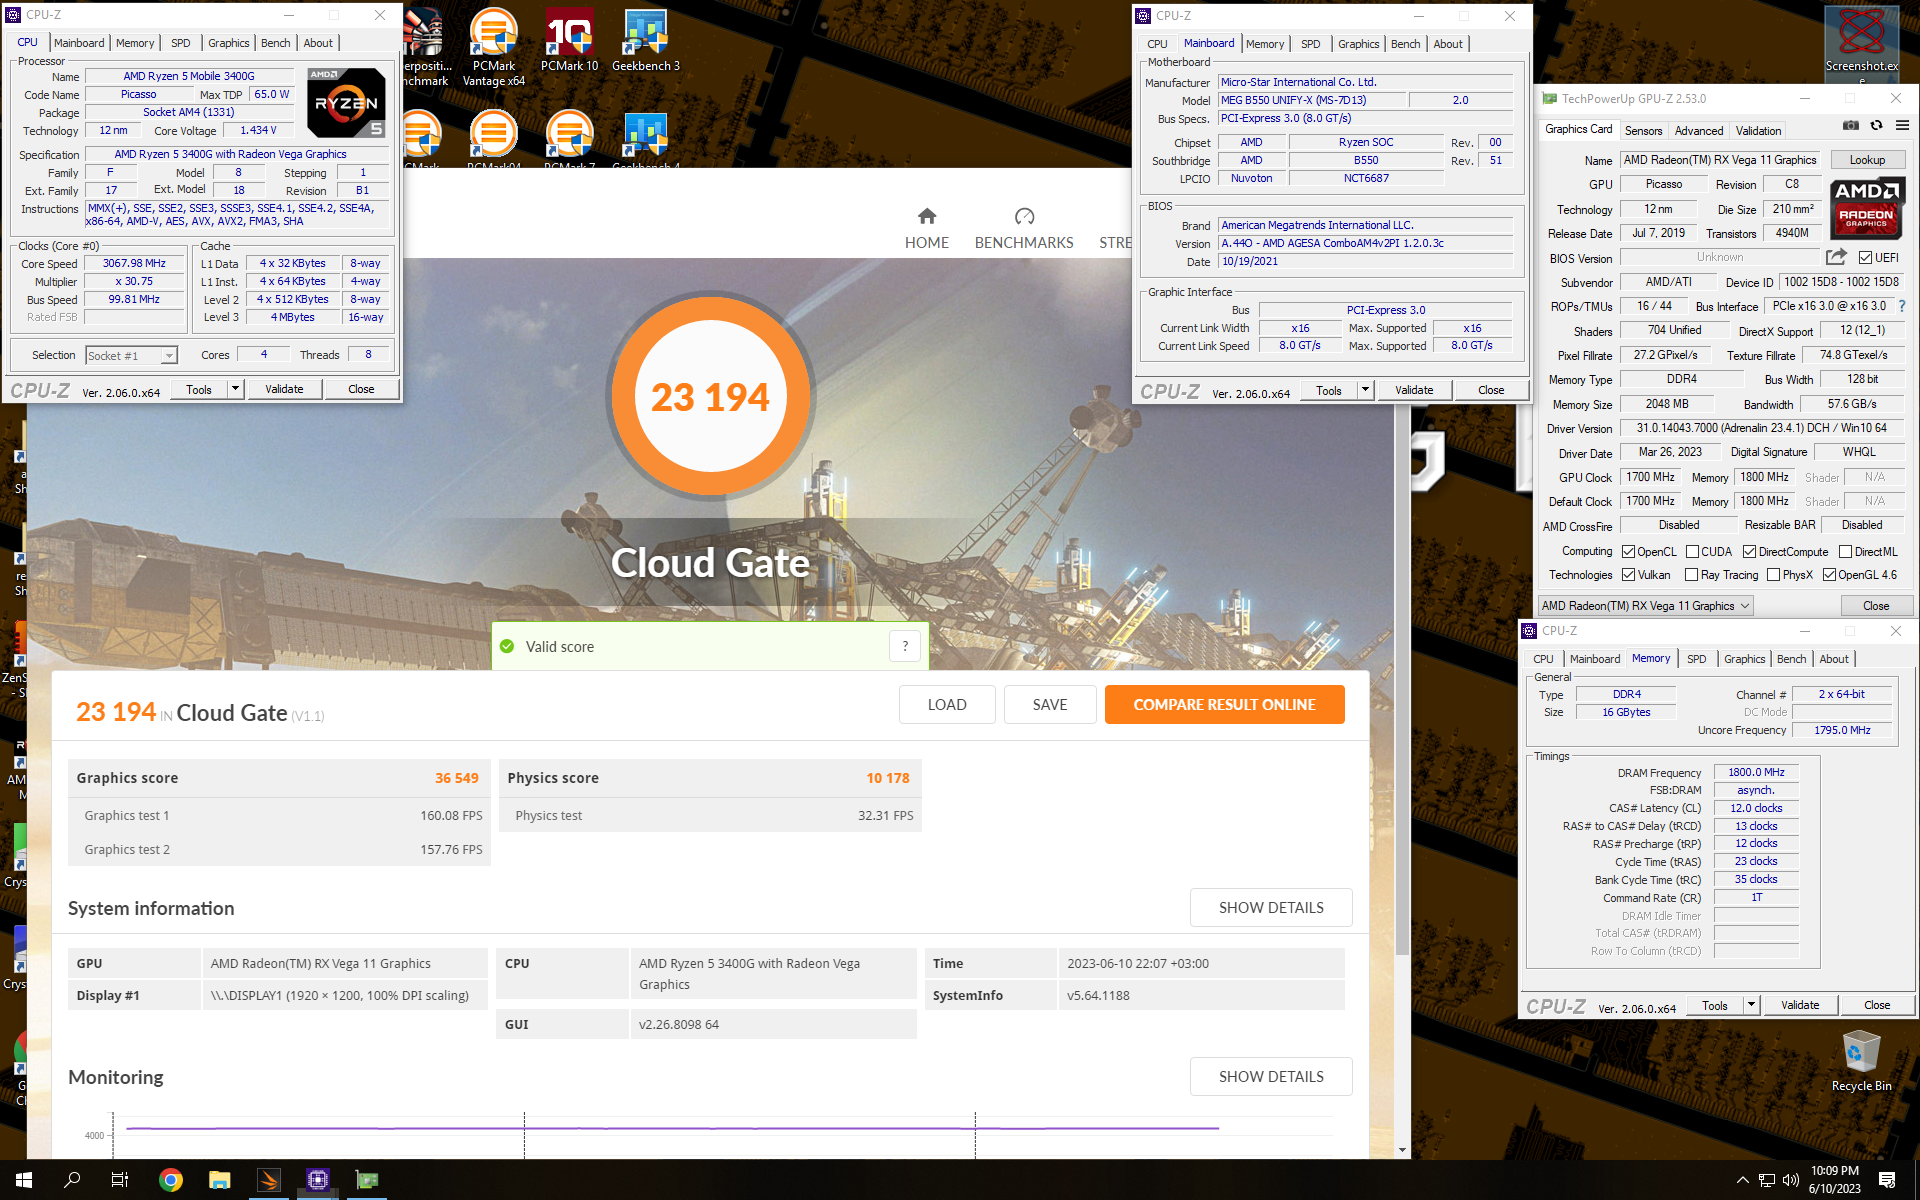Click the taskbar clock showing 10:09 PM

click(x=1835, y=1180)
